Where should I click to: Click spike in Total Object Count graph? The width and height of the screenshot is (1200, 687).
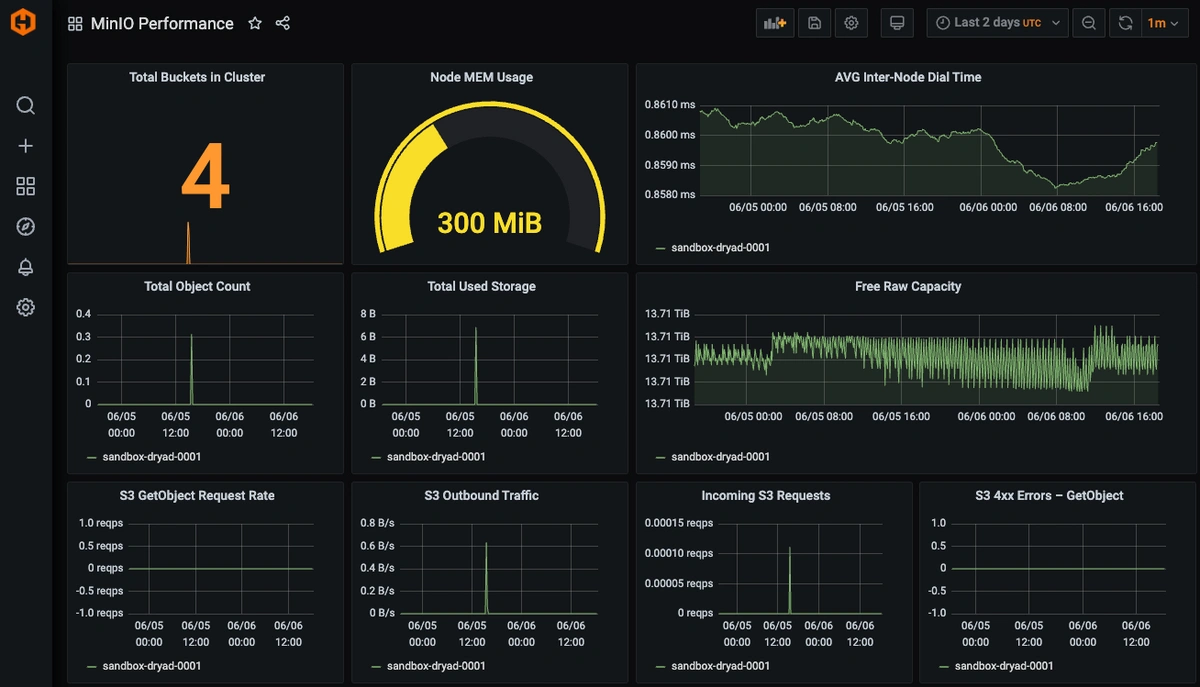pyautogui.click(x=191, y=369)
